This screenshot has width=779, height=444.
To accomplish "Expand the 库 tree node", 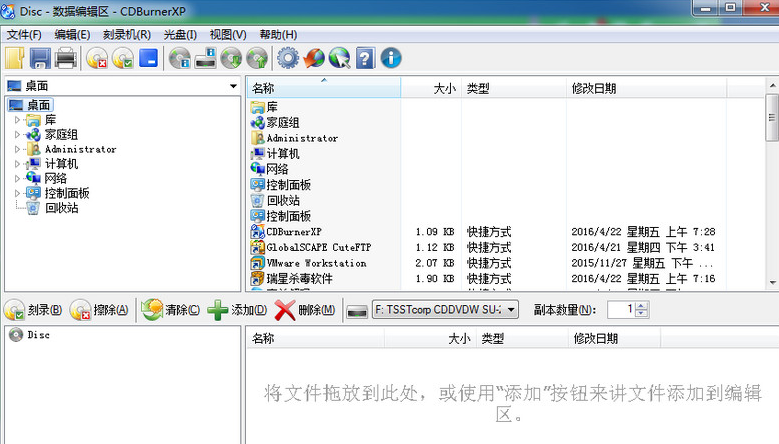I will pos(17,120).
